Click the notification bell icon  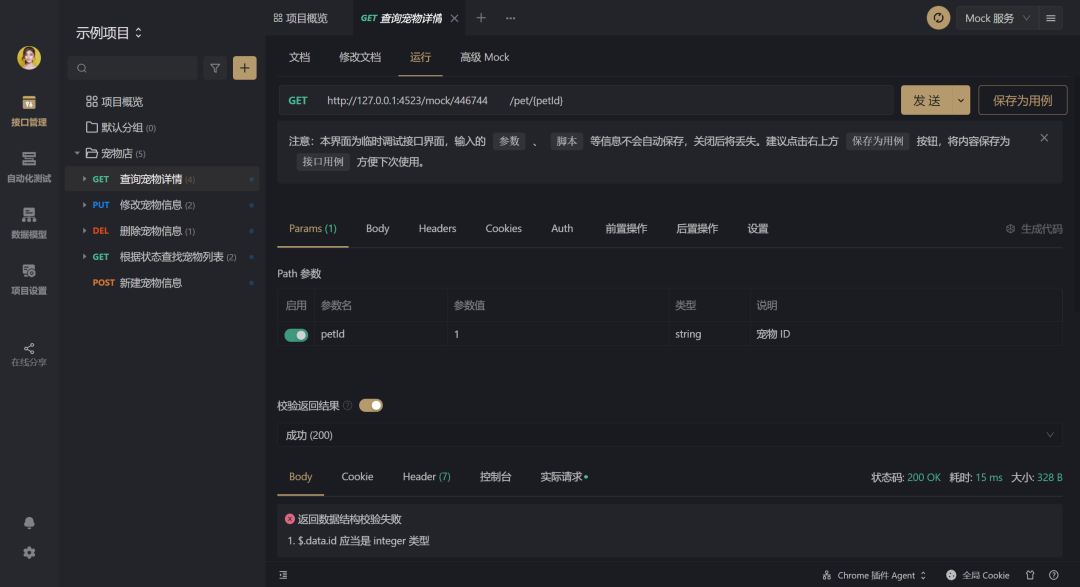(28, 522)
